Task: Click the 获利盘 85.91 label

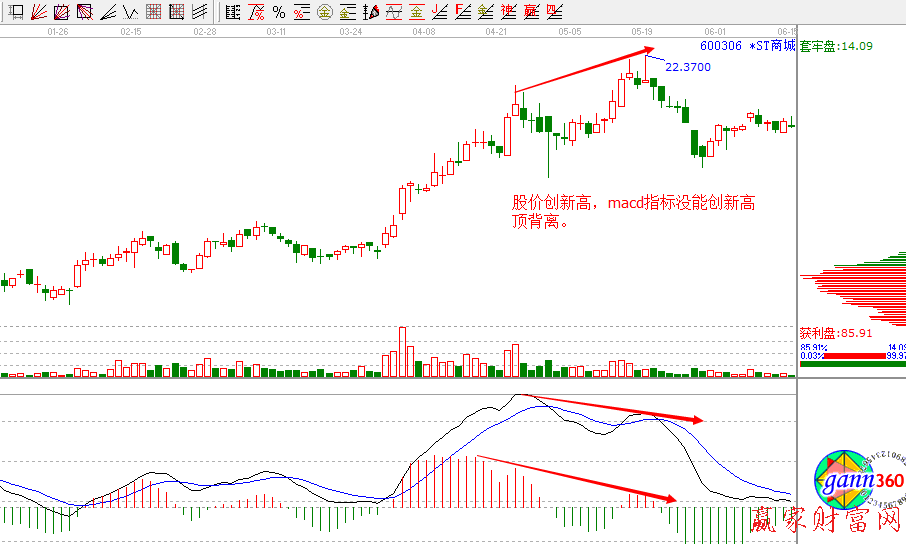Action: pyautogui.click(x=836, y=333)
